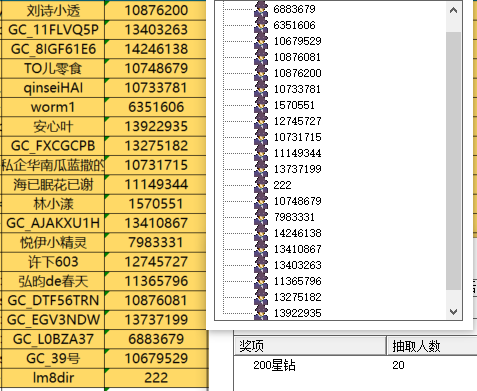Select the user icon next to 10679529

[261, 41]
